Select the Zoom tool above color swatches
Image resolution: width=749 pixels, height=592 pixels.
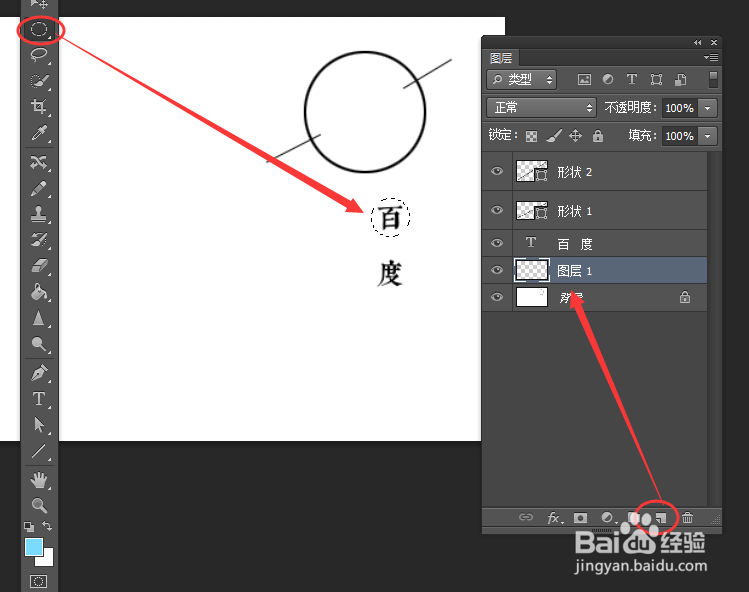tap(39, 505)
